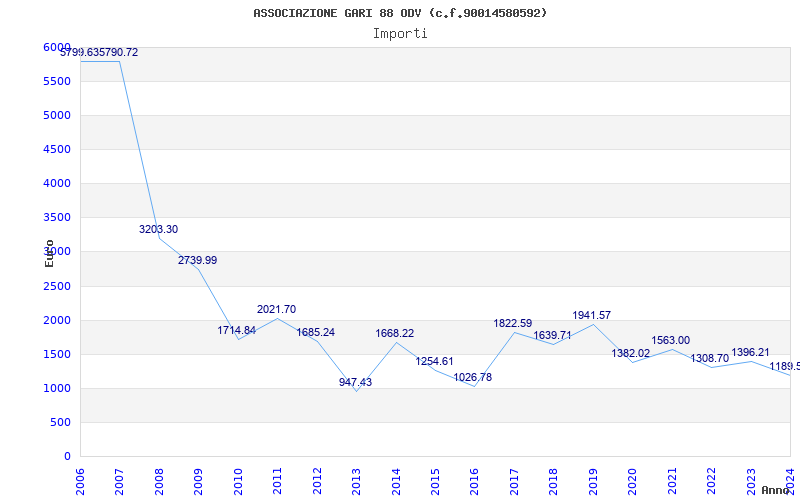Viewport: 800px width, 500px height.
Task: Click the 2013 x-axis year label
Action: tap(356, 482)
